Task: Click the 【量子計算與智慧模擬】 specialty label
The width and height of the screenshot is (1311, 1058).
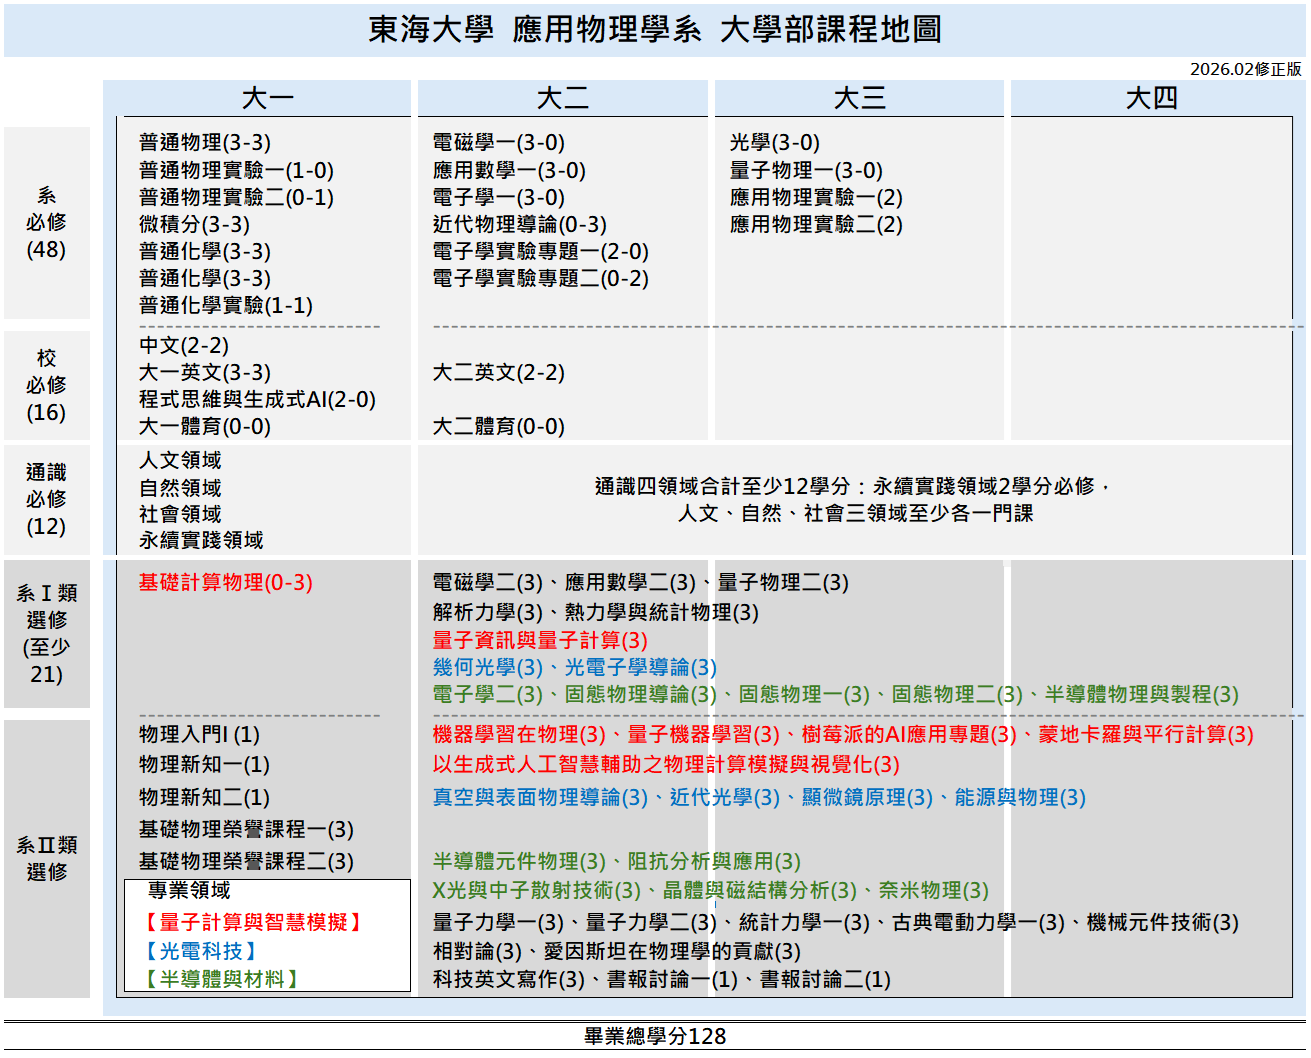Action: 253,922
